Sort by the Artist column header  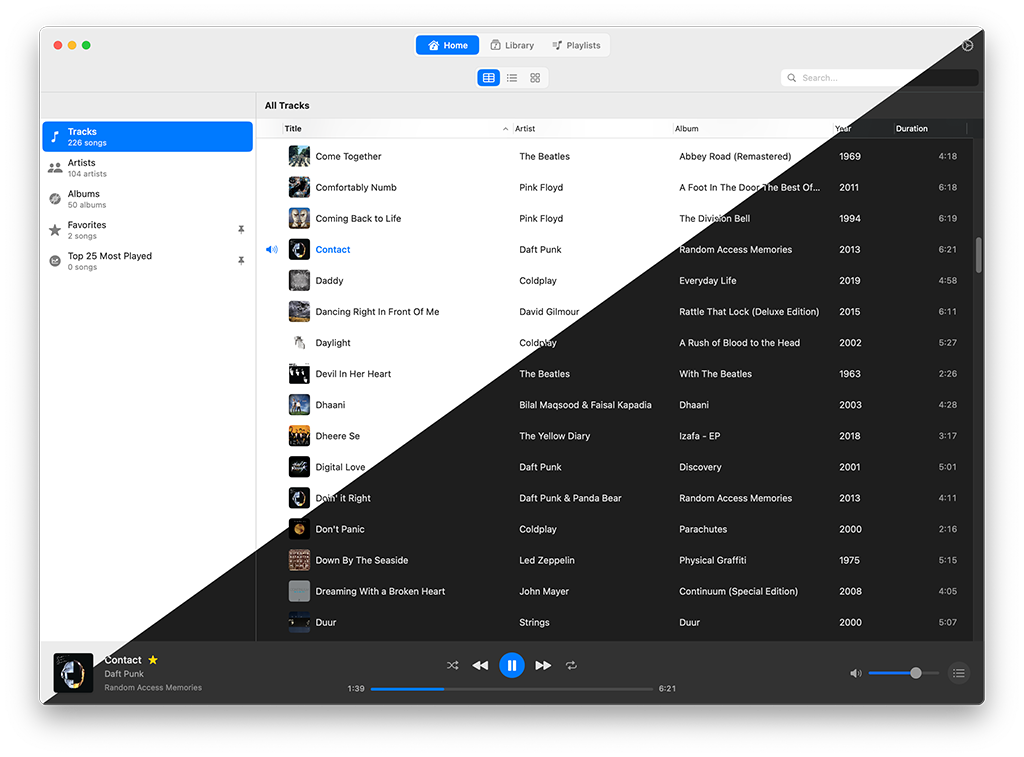click(x=592, y=129)
